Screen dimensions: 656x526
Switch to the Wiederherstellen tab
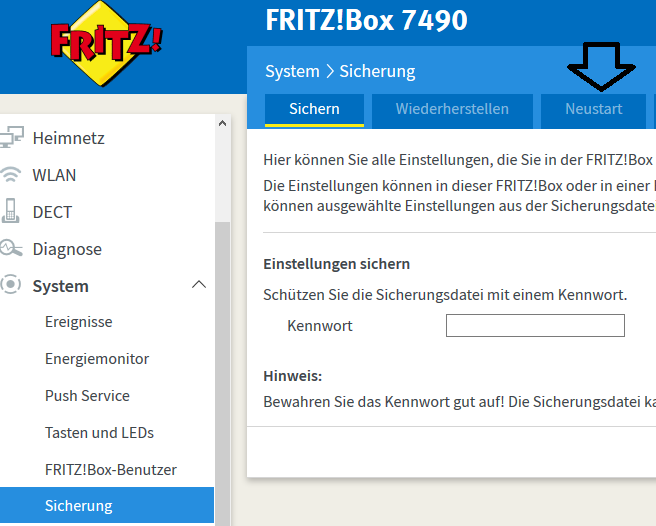452,110
